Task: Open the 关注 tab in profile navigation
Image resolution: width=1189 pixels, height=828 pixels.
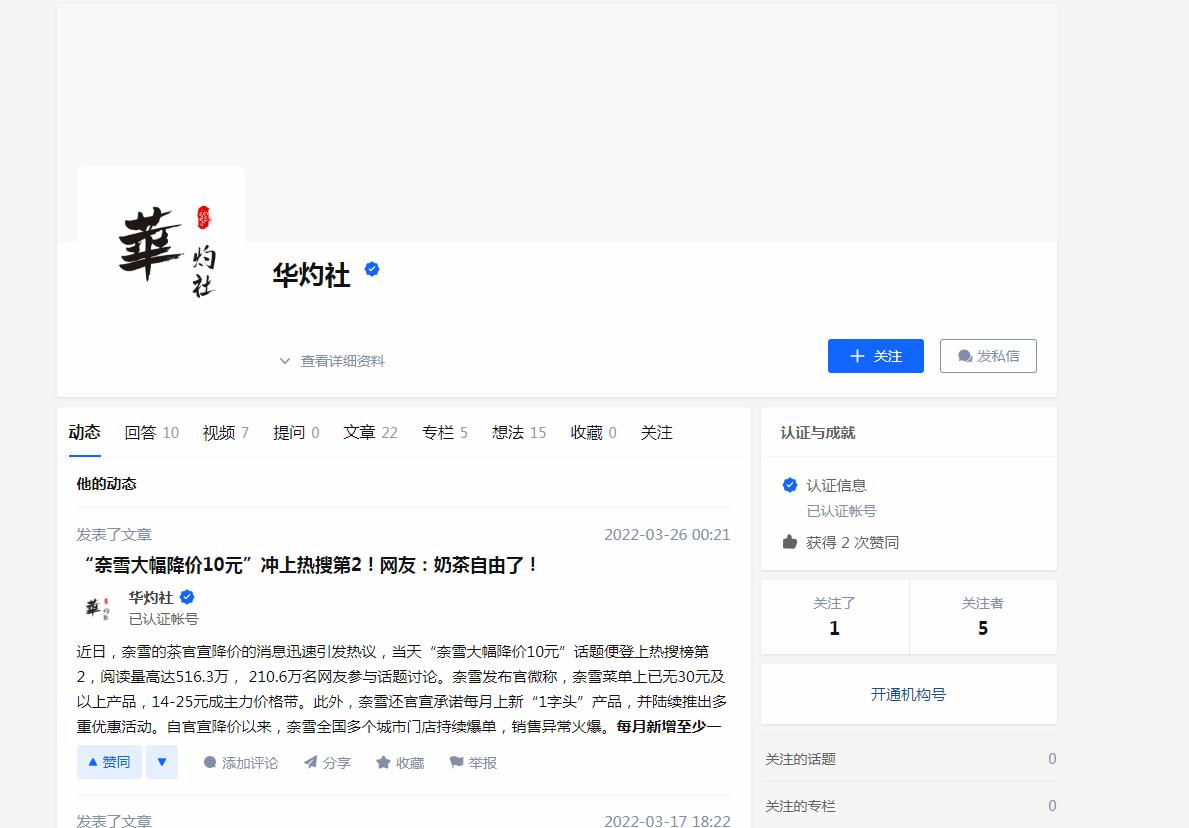Action: point(657,432)
